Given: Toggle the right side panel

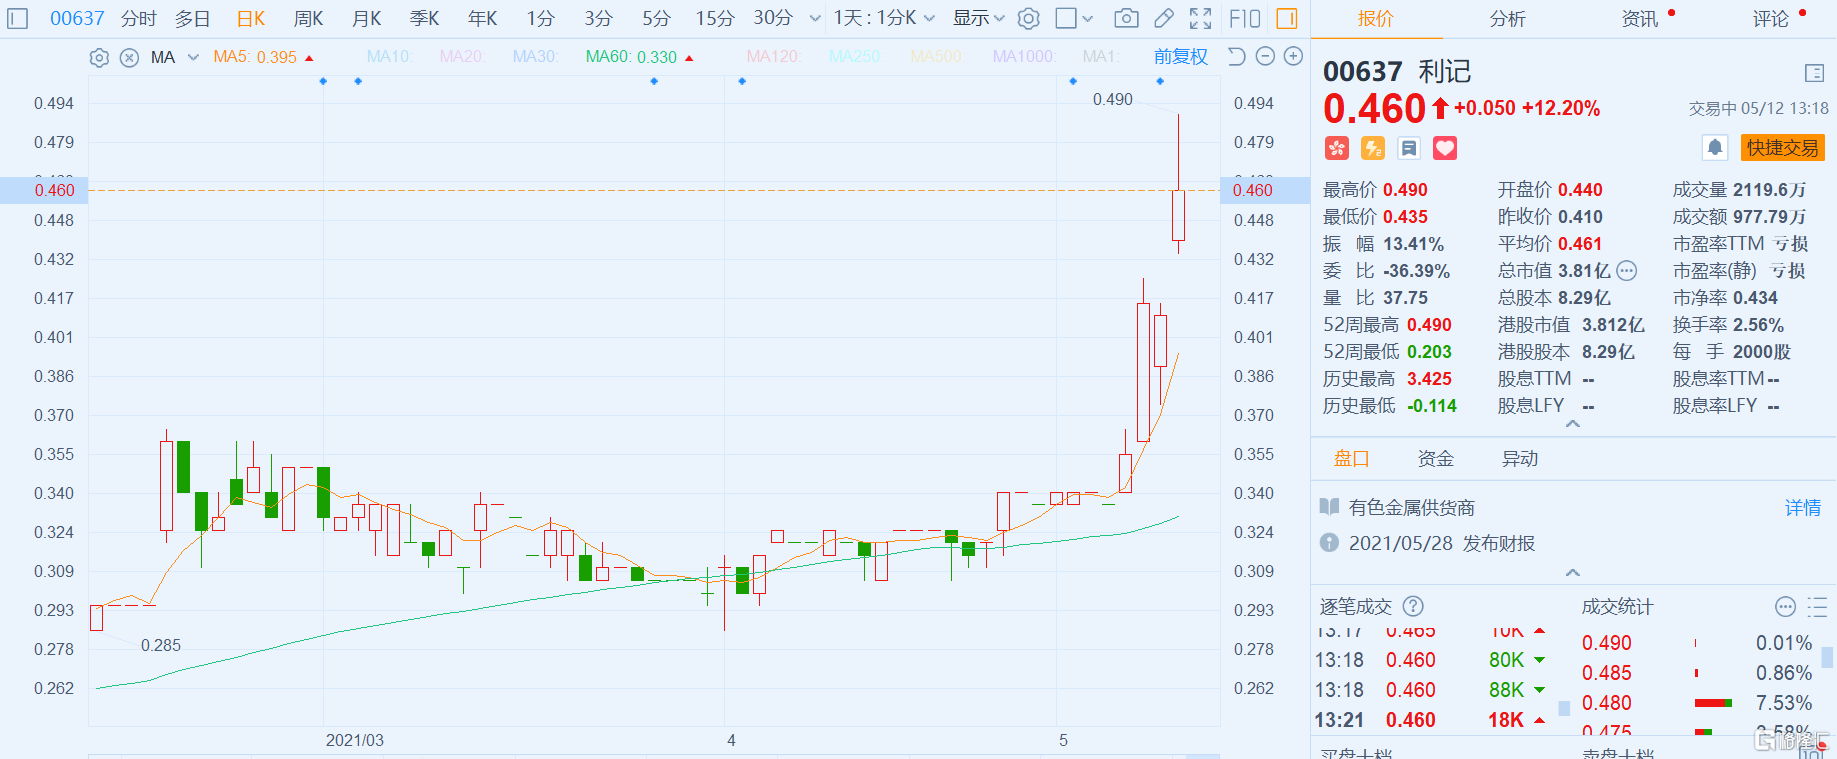Looking at the screenshot, I should coord(1287,18).
